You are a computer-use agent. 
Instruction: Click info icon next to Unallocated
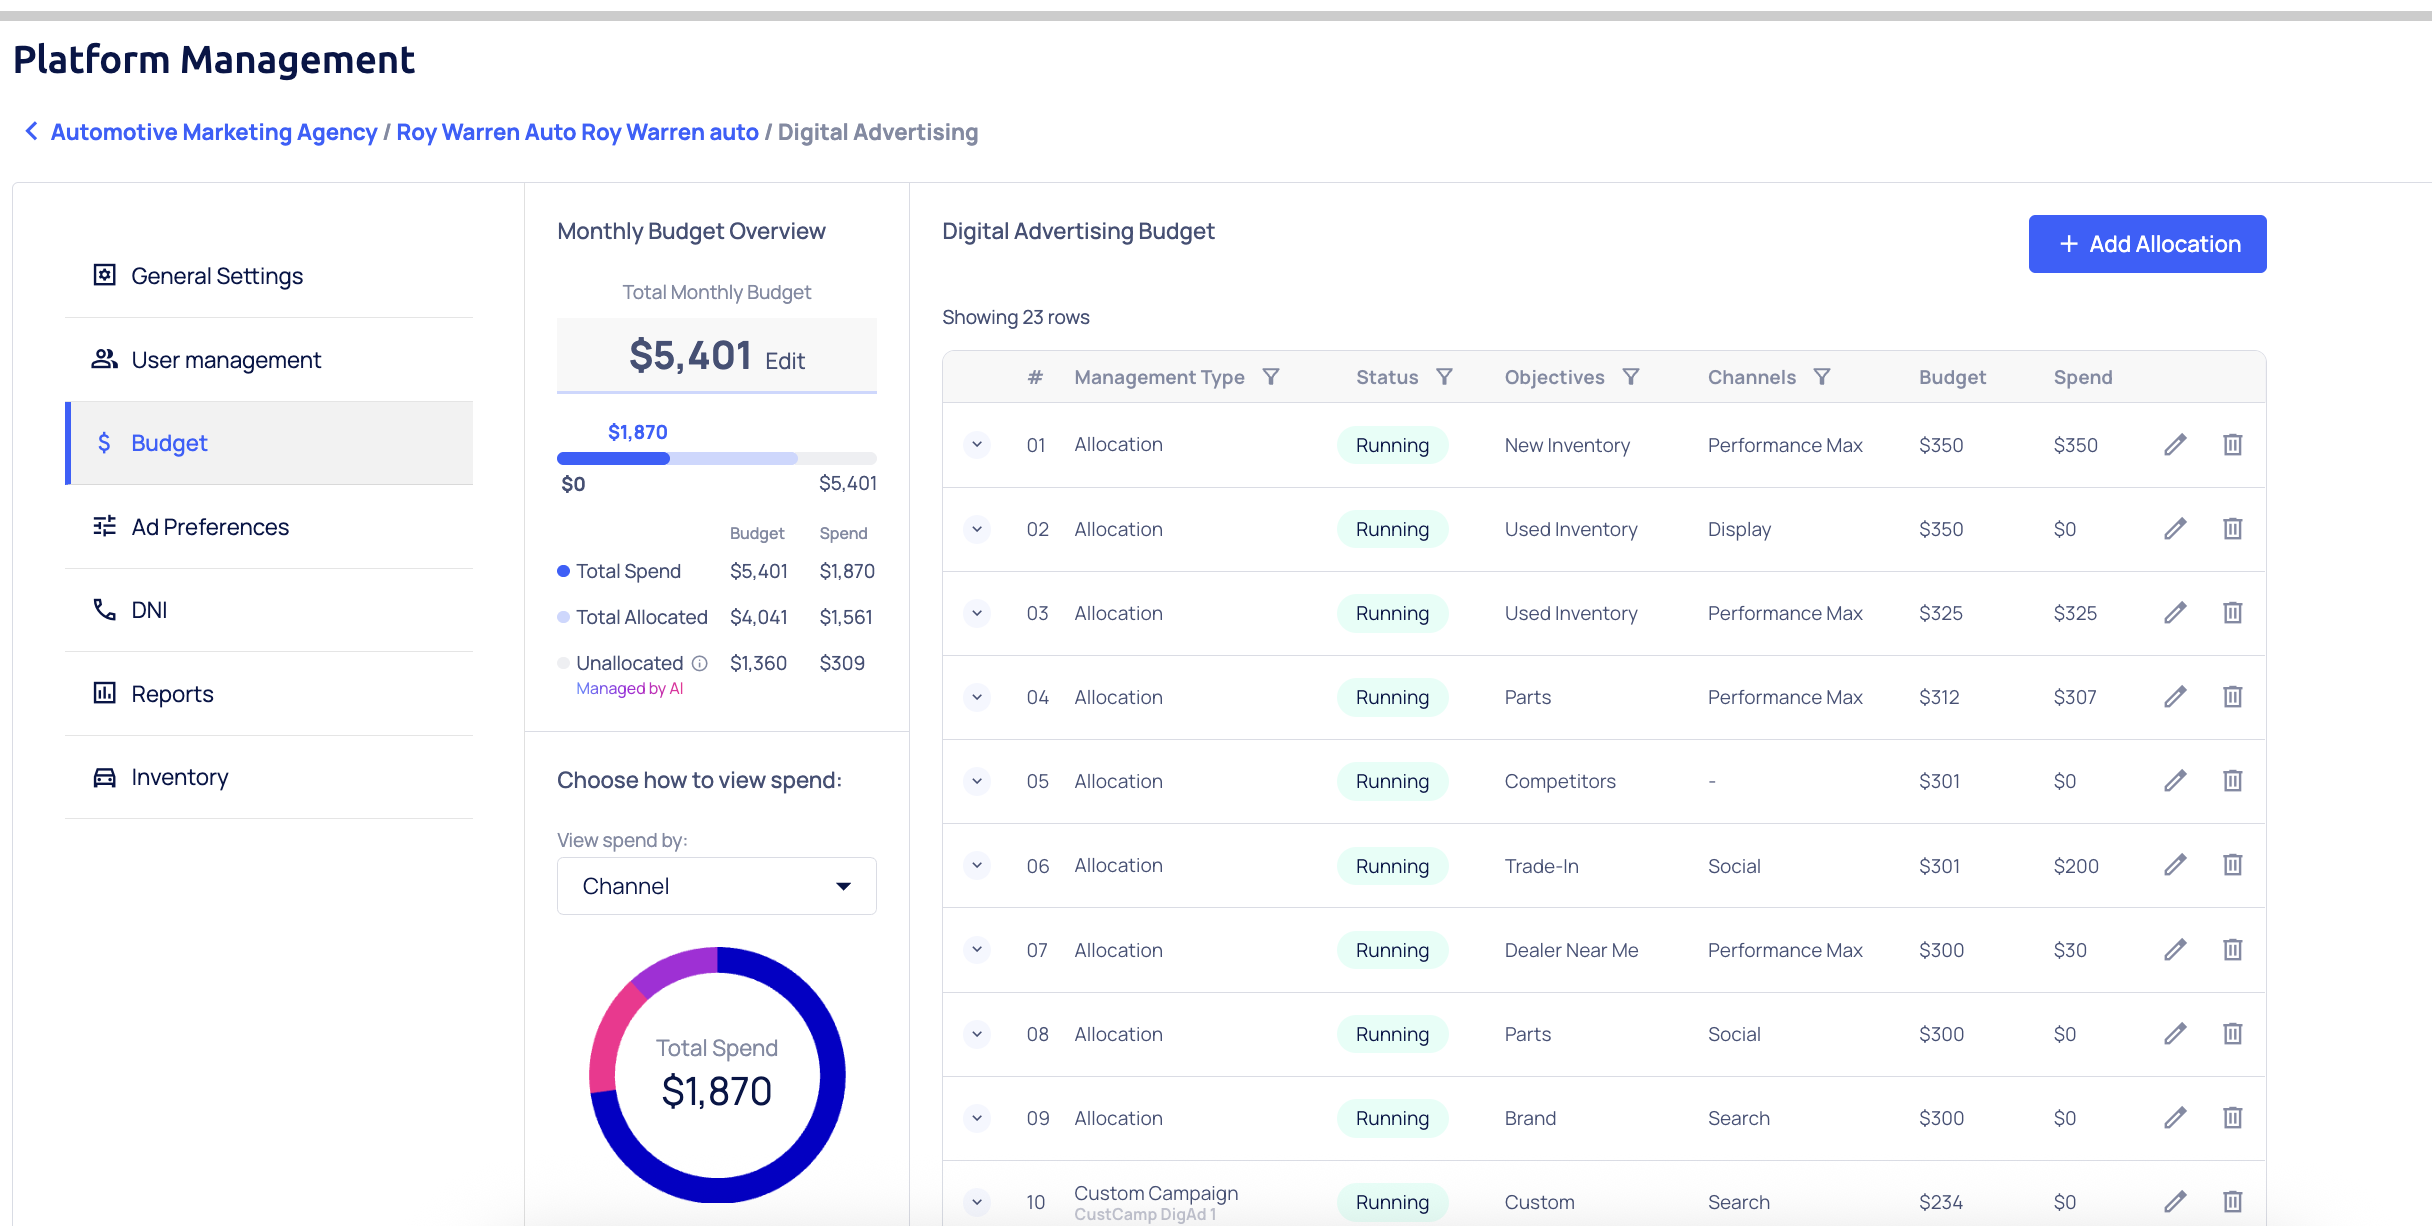coord(700,663)
